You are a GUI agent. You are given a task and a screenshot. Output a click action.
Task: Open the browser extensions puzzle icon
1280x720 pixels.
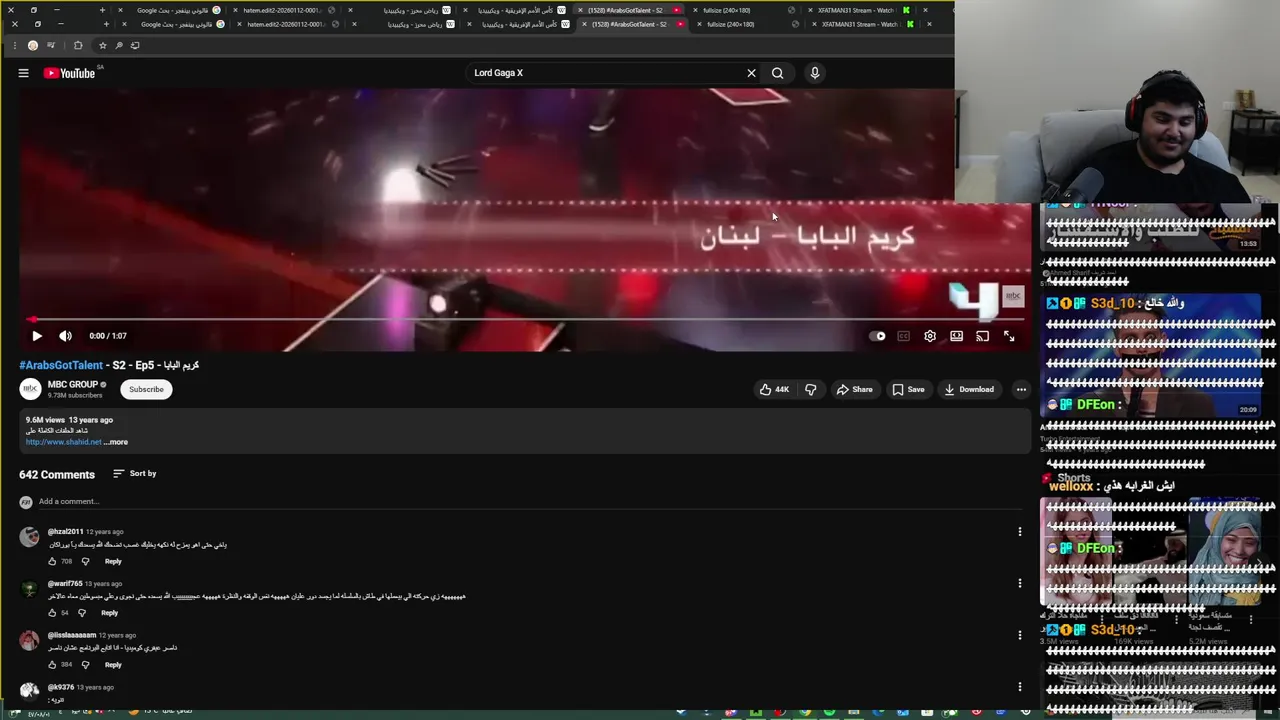(78, 45)
